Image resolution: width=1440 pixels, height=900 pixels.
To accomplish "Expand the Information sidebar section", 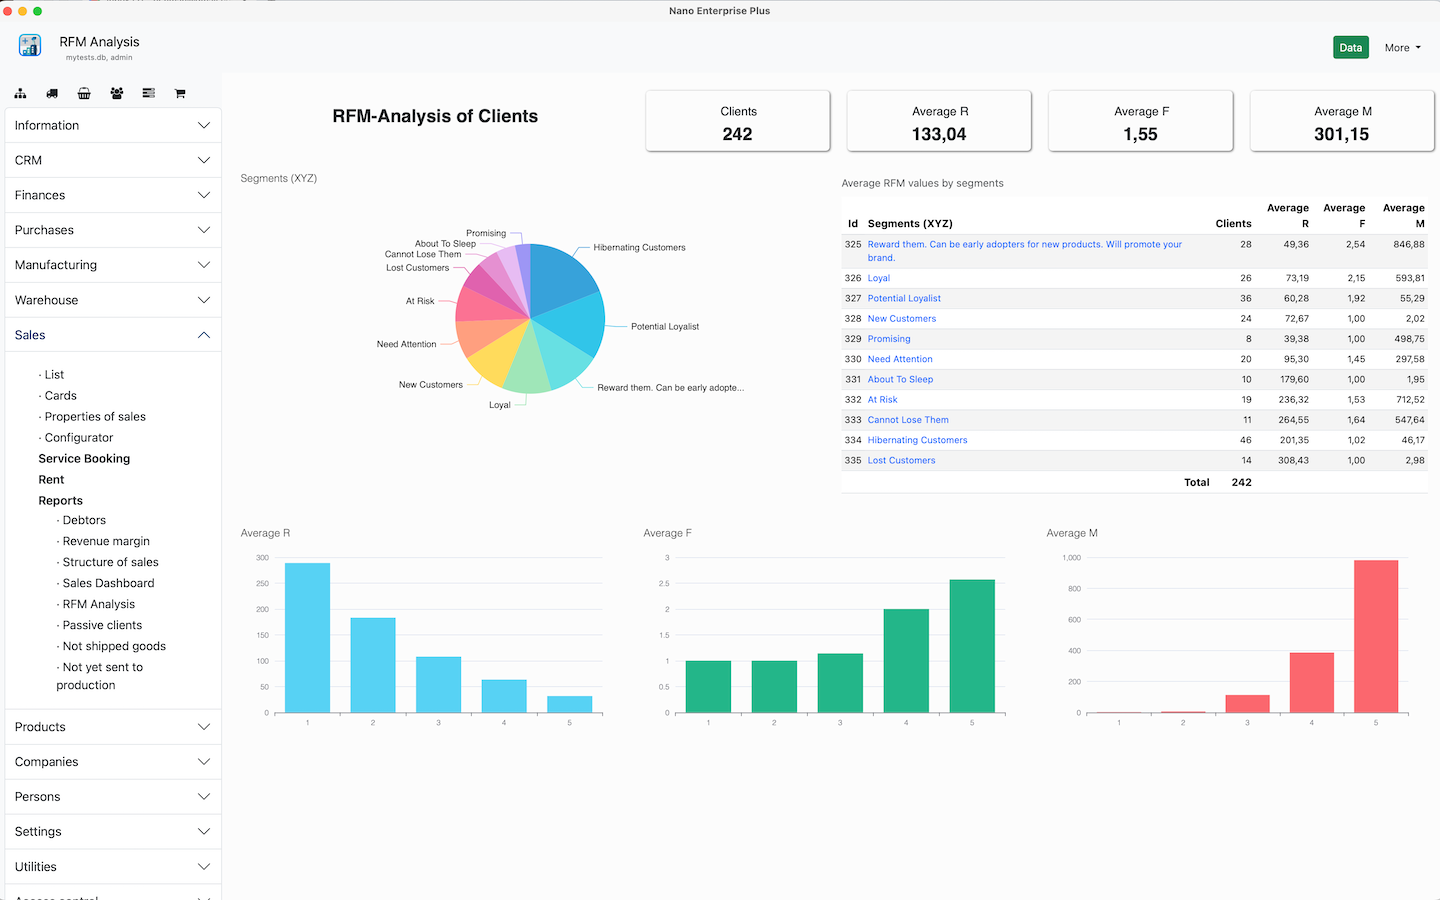I will (x=113, y=125).
